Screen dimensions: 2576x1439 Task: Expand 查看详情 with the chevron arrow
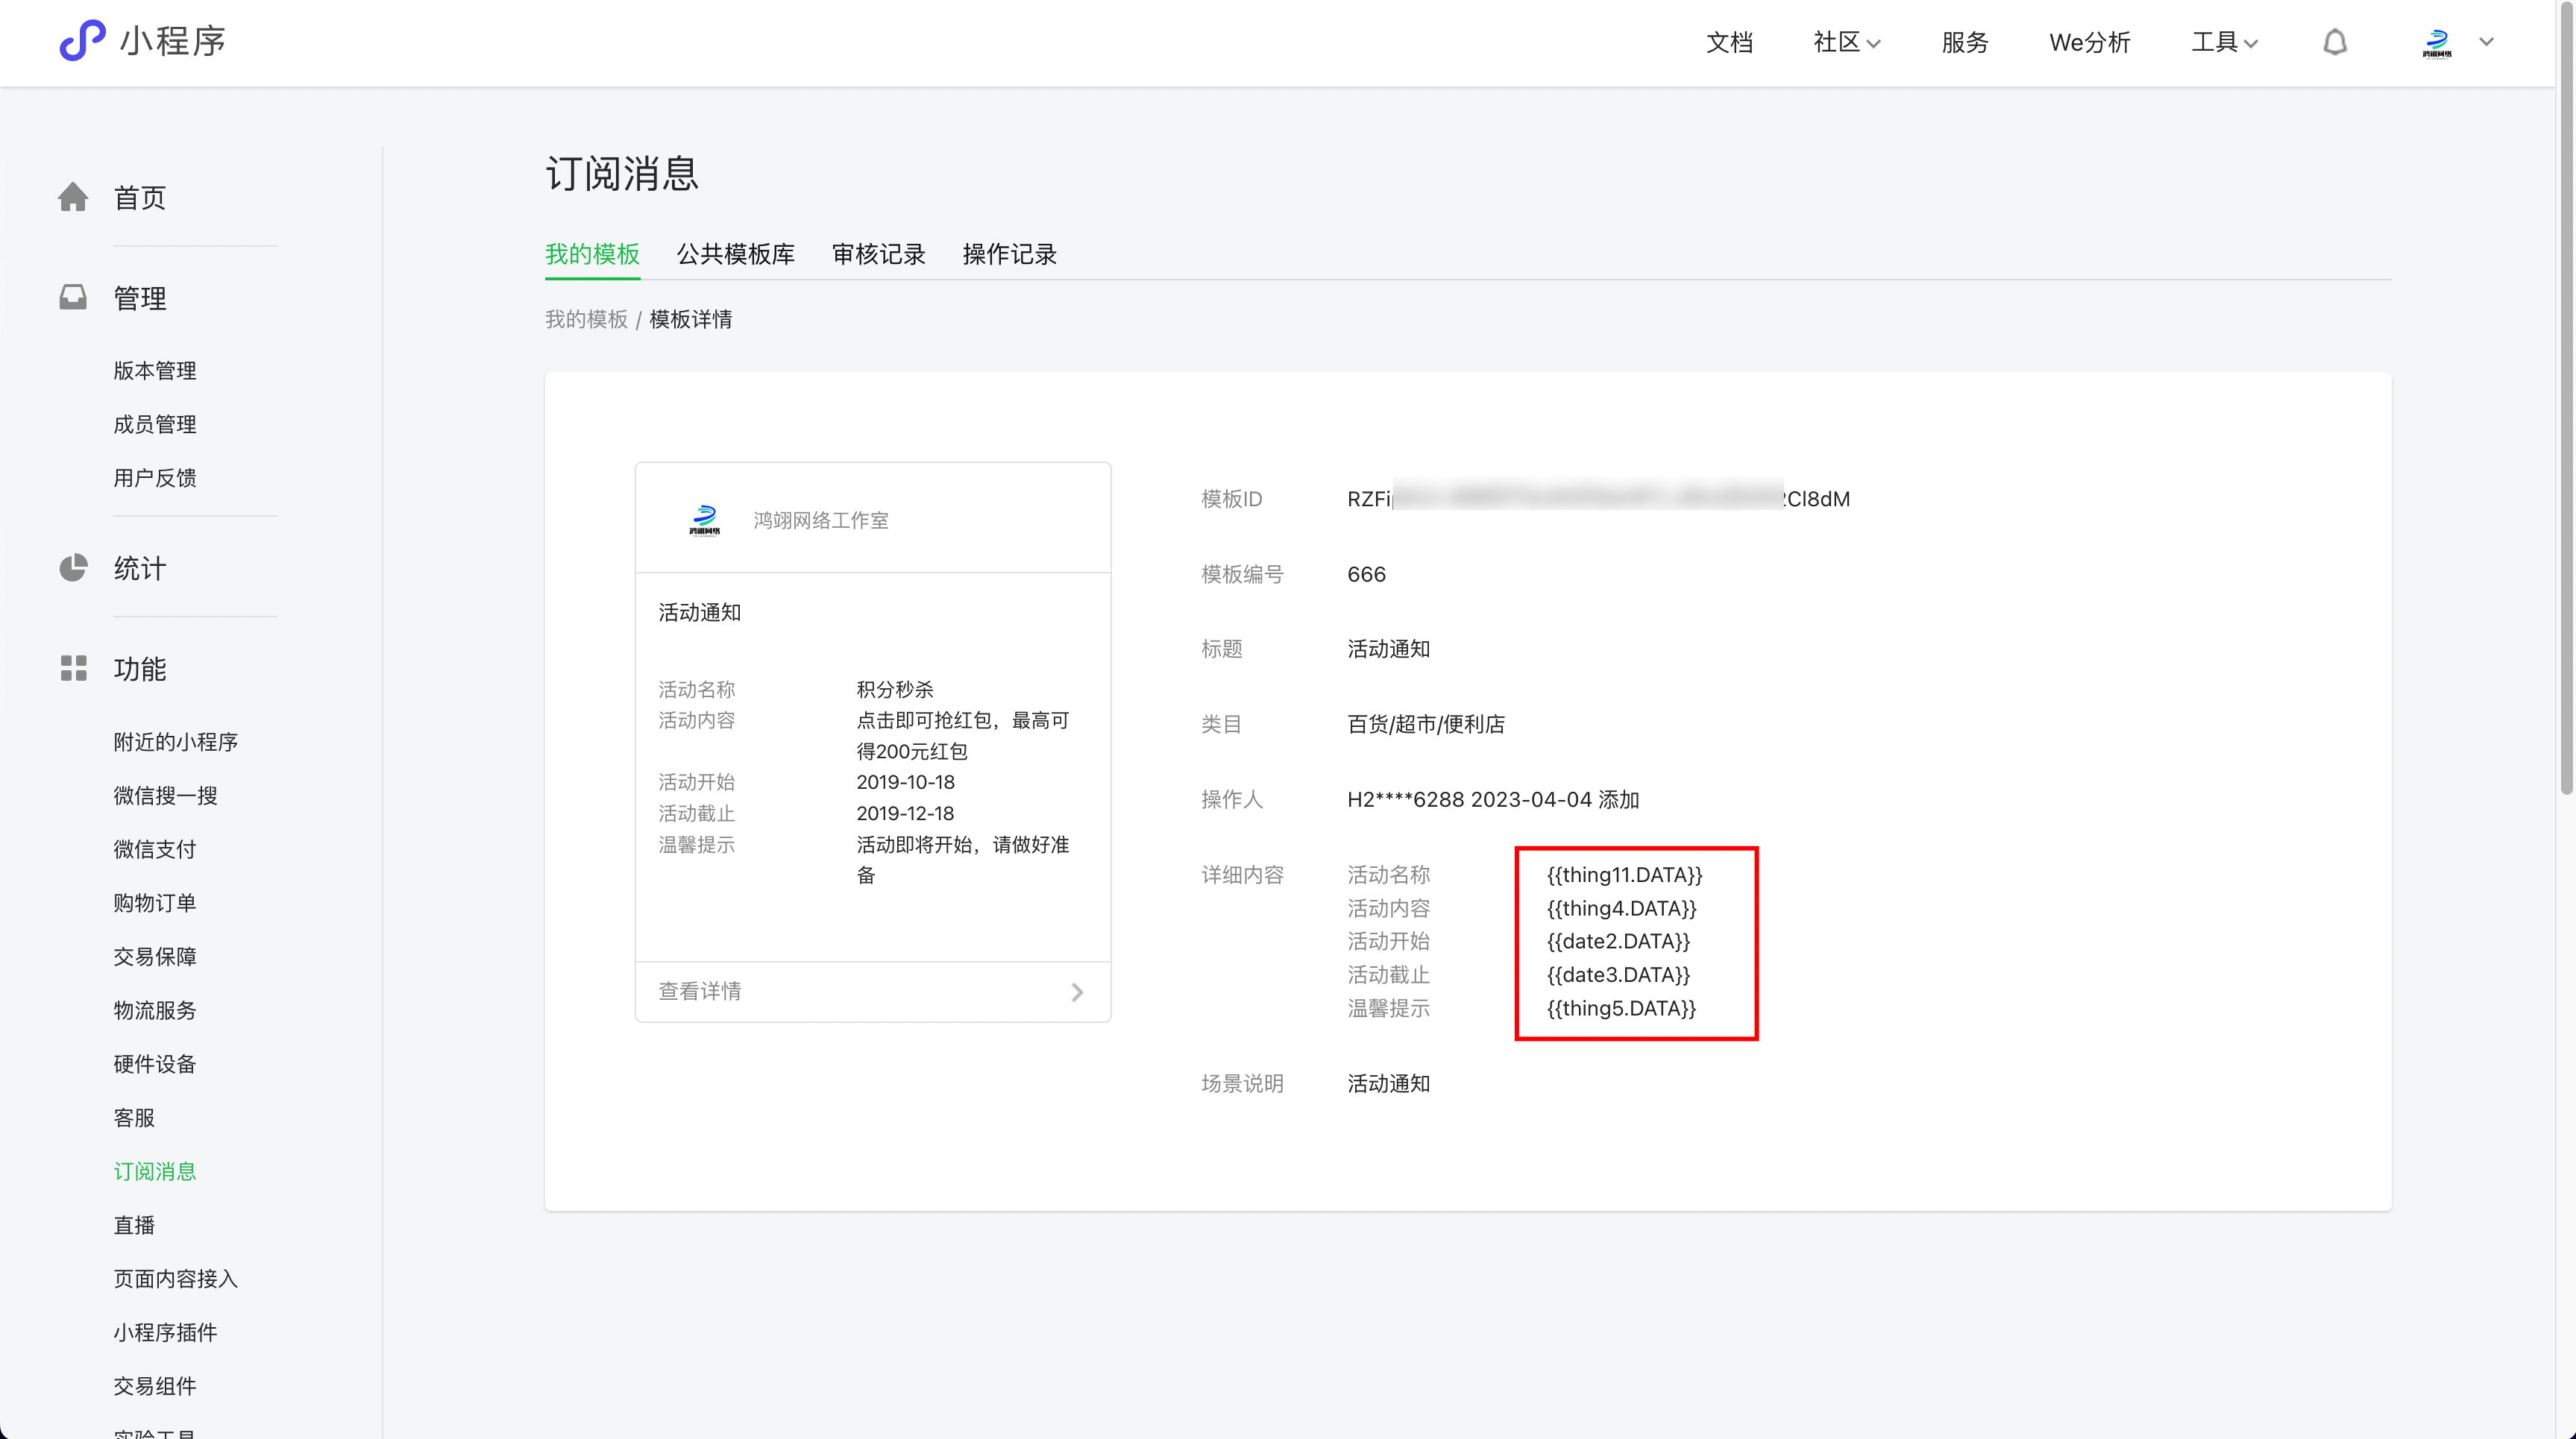(x=1077, y=991)
